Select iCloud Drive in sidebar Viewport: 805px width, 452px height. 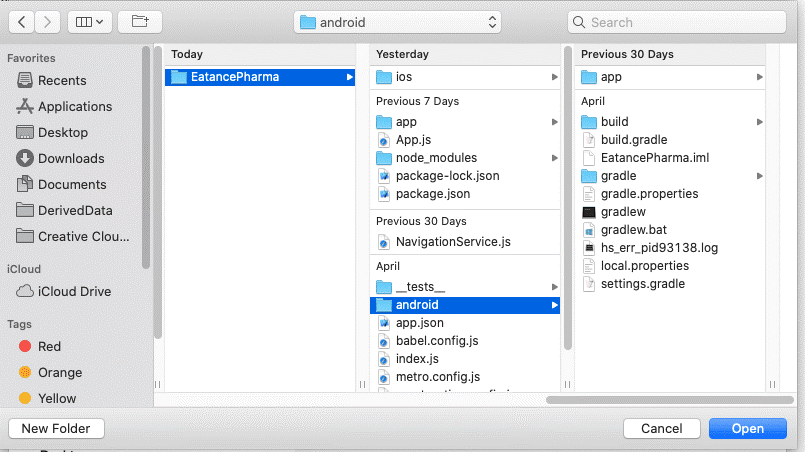pos(74,291)
